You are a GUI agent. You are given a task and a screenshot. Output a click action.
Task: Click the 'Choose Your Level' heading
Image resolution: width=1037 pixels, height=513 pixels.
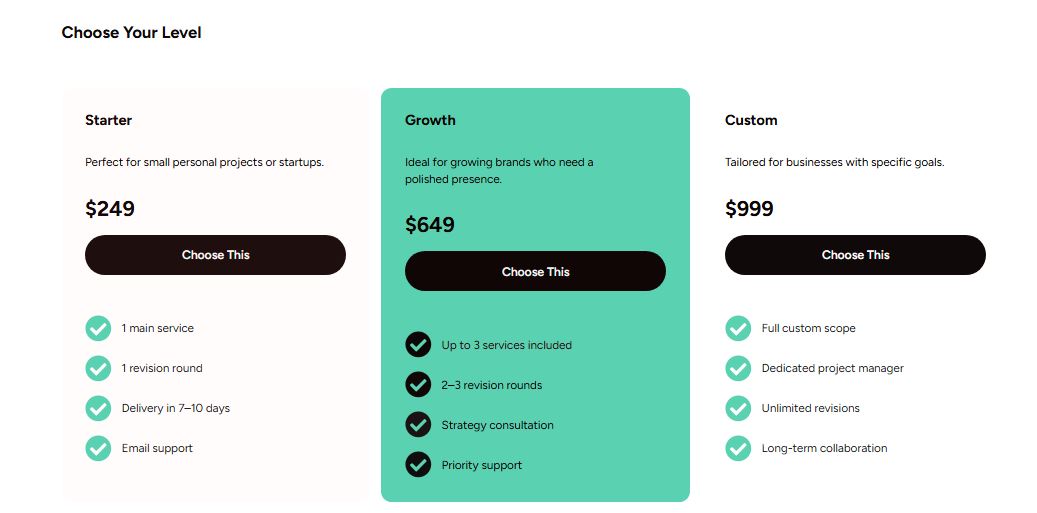[x=131, y=33]
